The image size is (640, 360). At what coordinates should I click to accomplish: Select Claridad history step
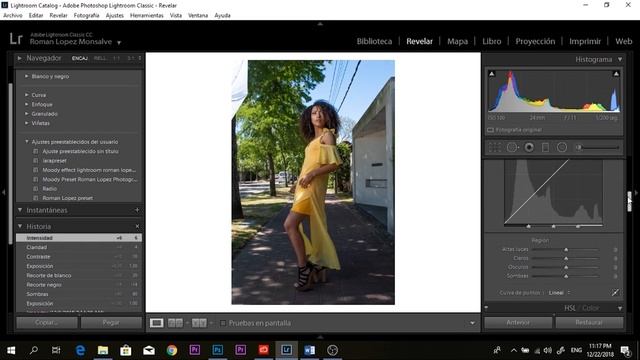(x=79, y=247)
